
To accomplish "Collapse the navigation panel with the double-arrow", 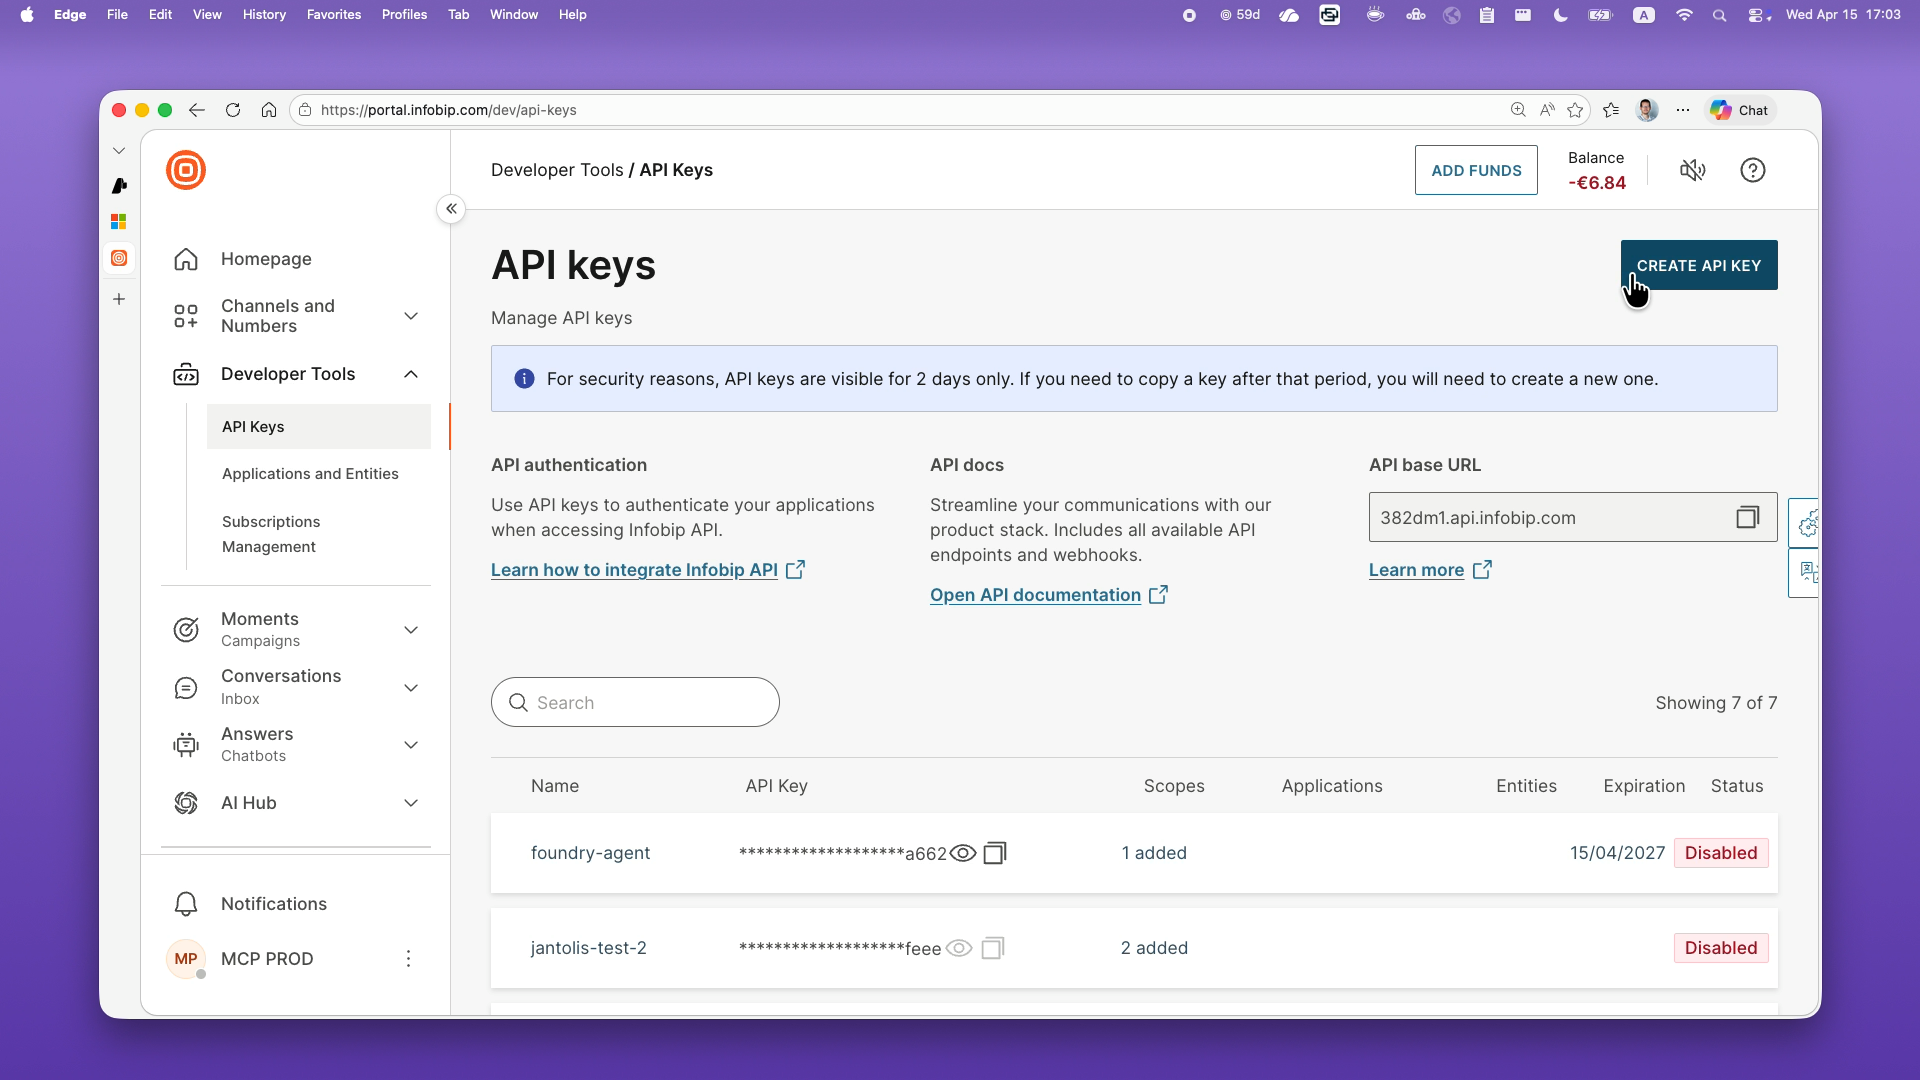I will [x=451, y=209].
